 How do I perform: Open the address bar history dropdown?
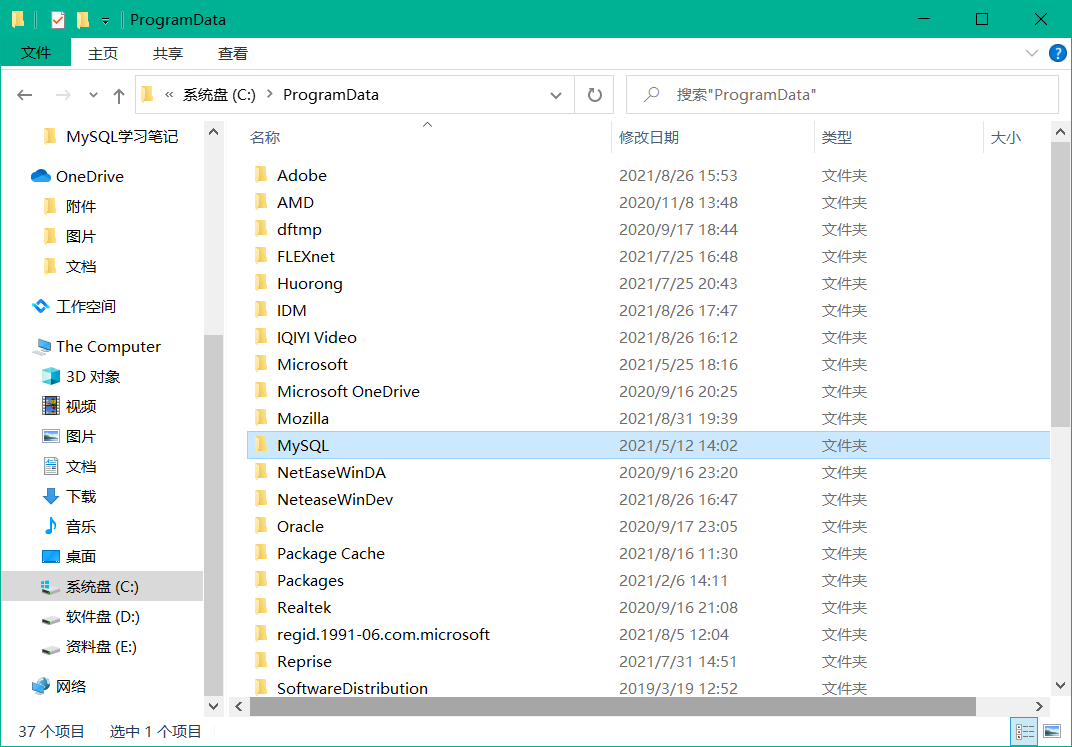[x=556, y=96]
